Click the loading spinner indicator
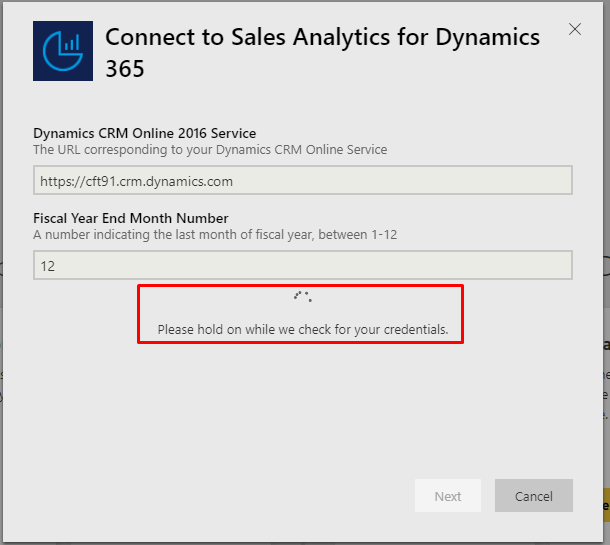Image resolution: width=610 pixels, height=545 pixels. pos(303,296)
